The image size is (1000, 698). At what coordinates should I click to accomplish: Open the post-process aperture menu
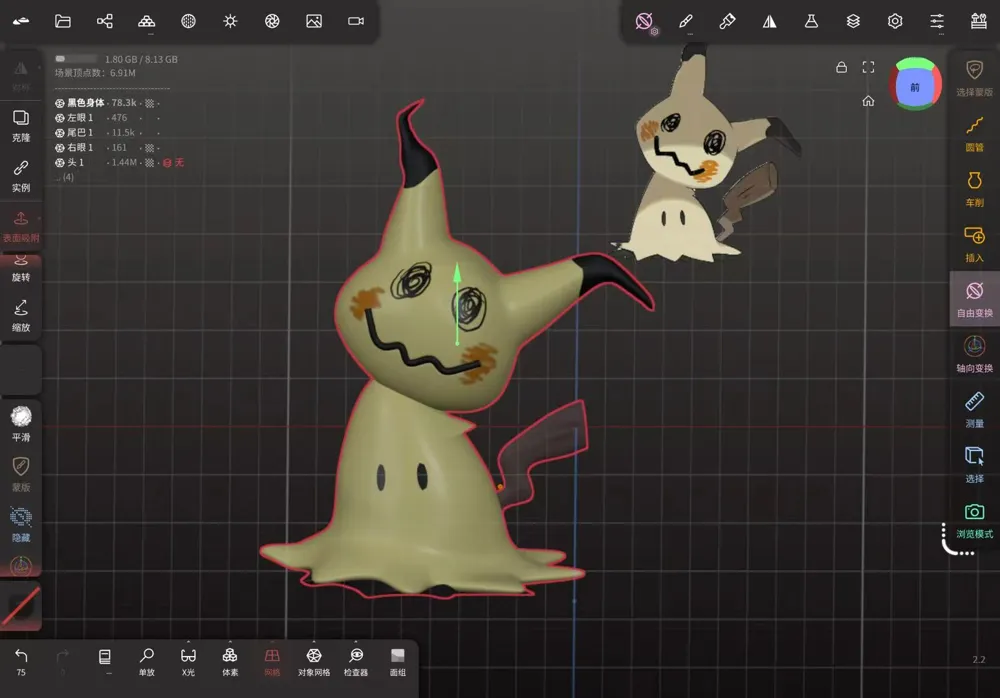point(272,21)
